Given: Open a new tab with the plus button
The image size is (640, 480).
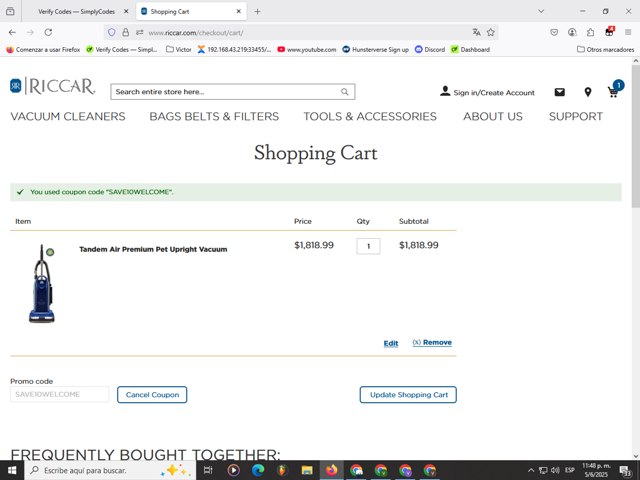Looking at the screenshot, I should coord(257,11).
